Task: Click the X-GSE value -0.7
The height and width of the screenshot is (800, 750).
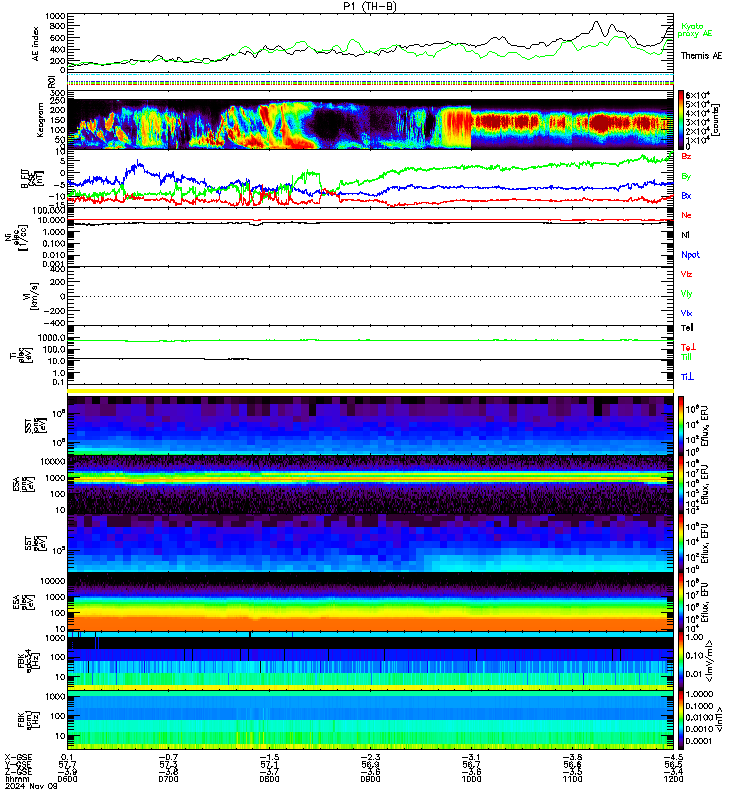Action: pos(168,757)
